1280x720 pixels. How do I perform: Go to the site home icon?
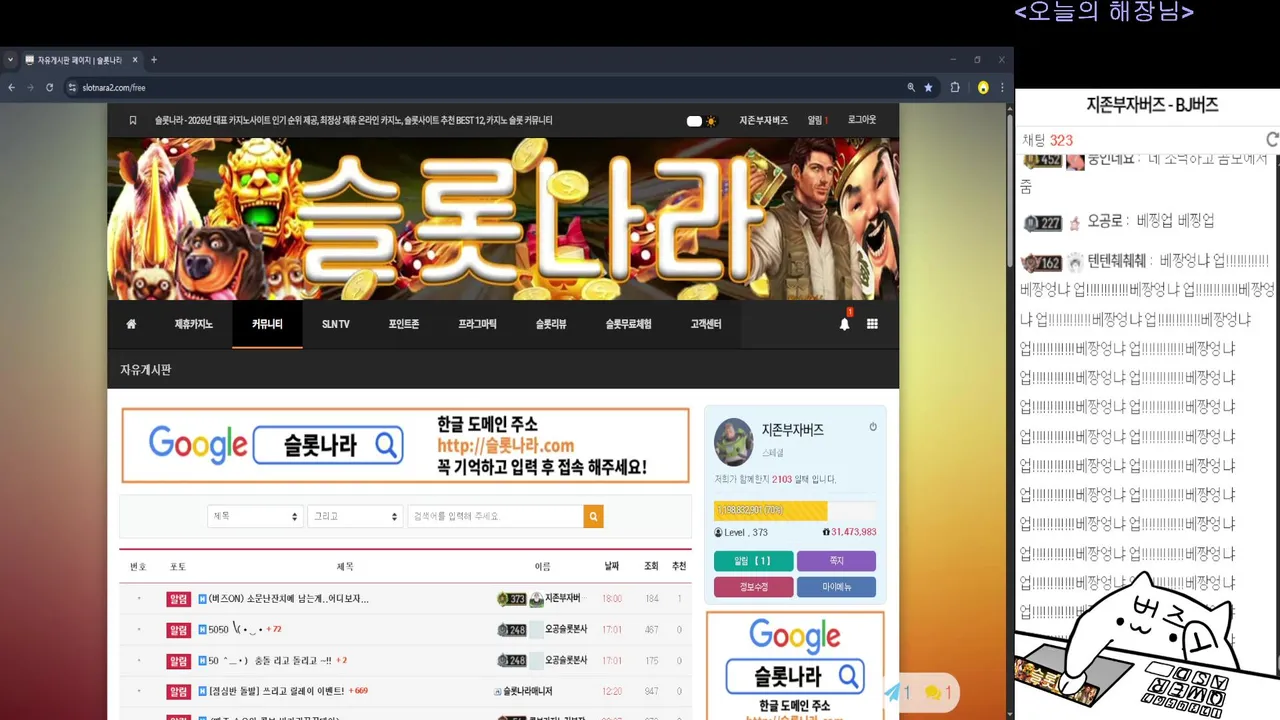131,324
